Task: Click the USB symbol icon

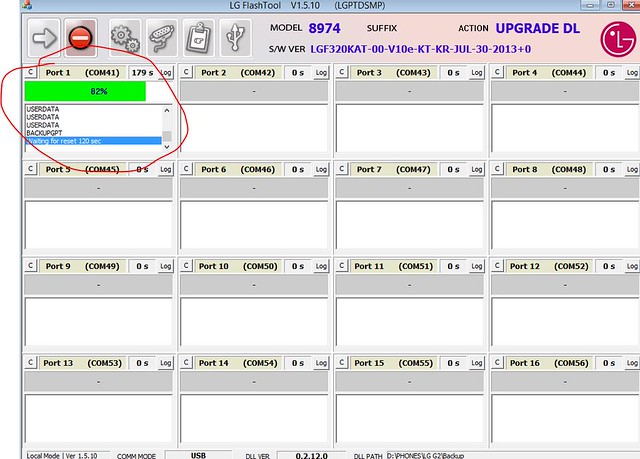Action: [x=233, y=39]
